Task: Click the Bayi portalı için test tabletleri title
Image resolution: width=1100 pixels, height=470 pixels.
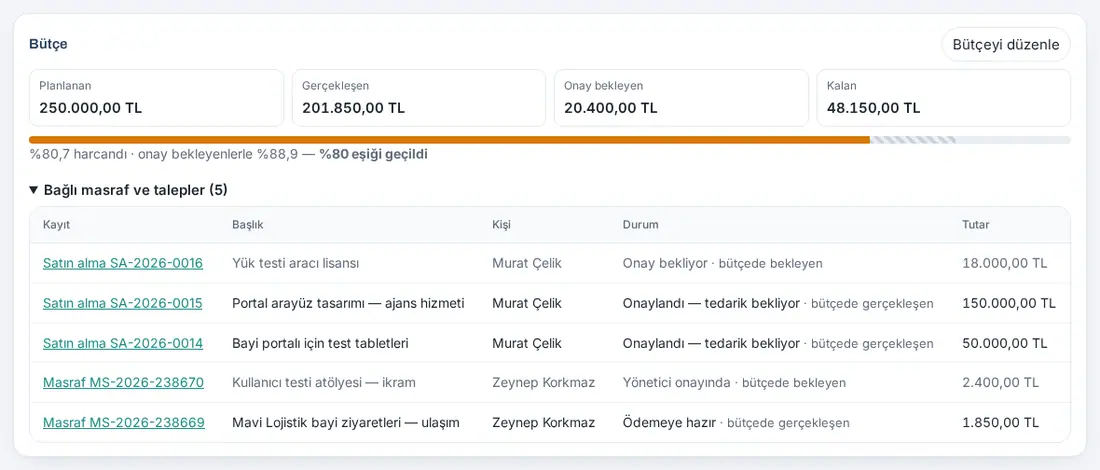Action: [320, 344]
